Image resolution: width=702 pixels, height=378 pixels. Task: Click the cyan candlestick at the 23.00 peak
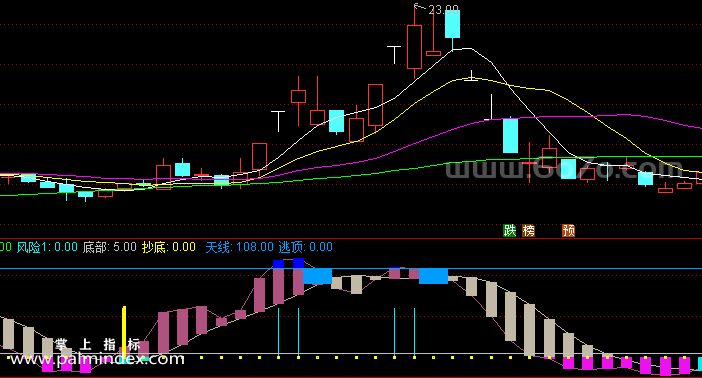click(452, 24)
